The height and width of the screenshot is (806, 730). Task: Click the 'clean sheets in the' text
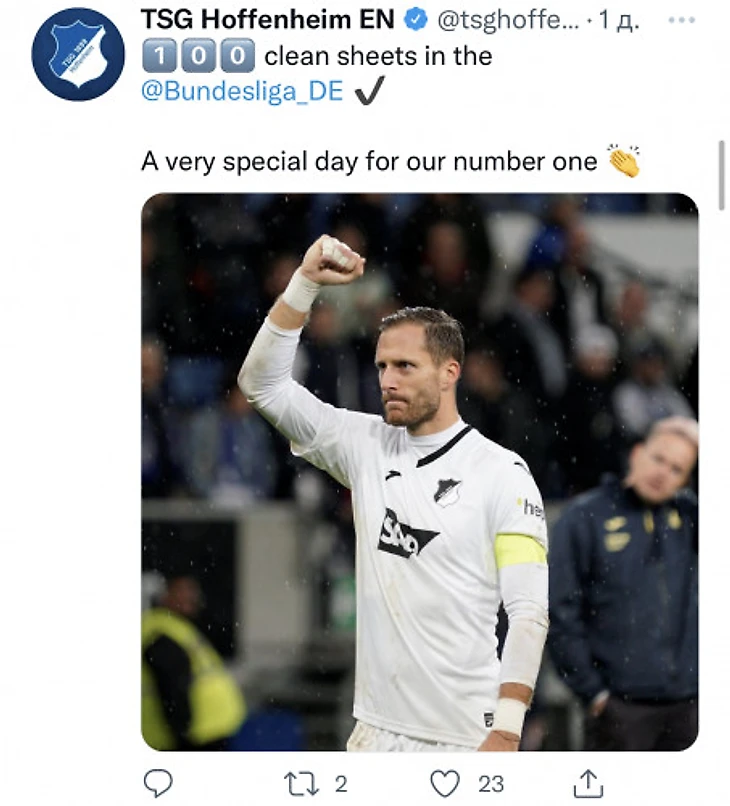378,56
